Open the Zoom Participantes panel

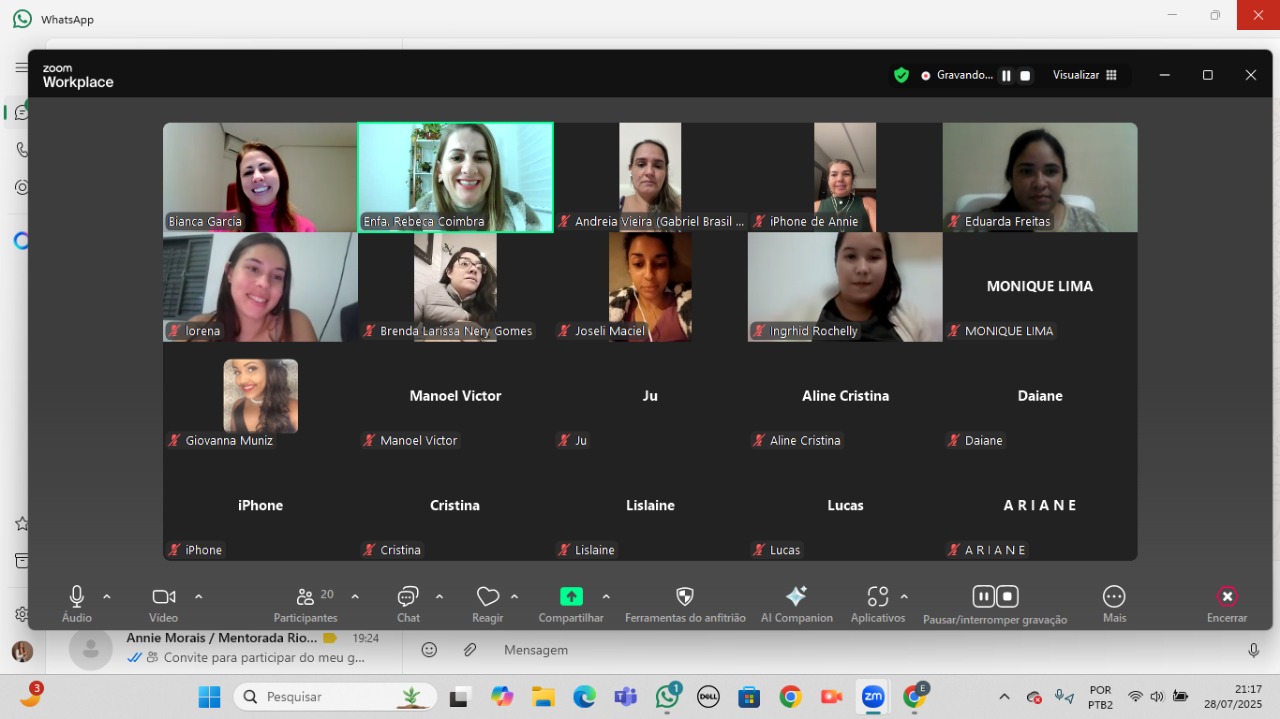305,604
